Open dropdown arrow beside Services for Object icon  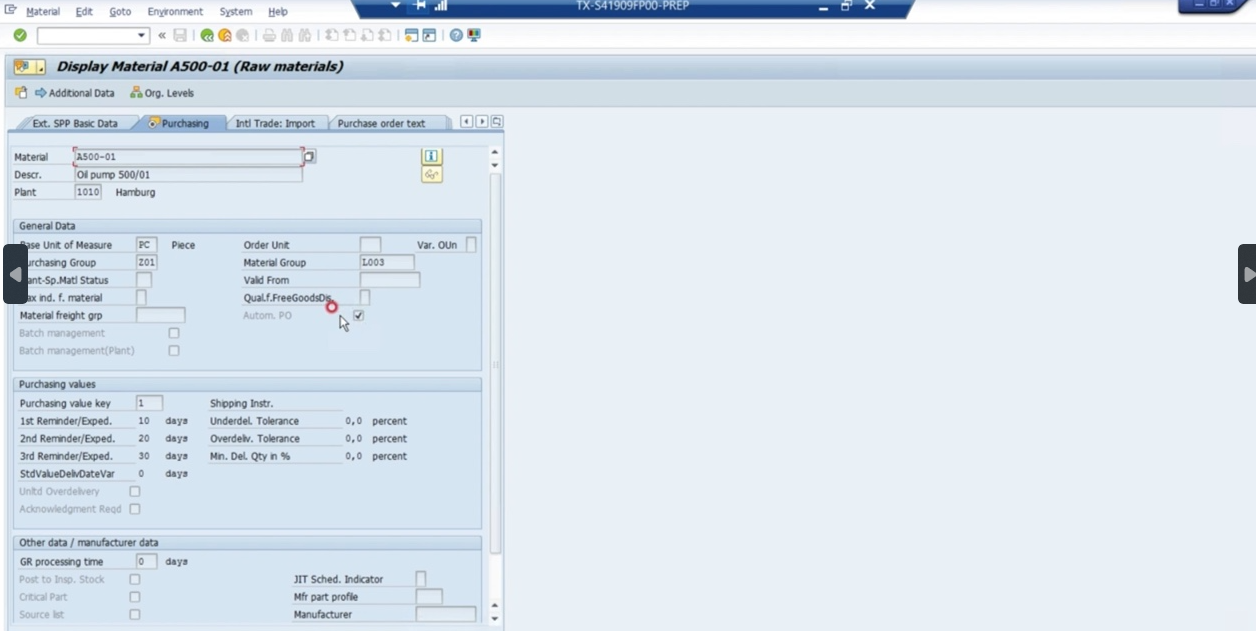[x=41, y=68]
